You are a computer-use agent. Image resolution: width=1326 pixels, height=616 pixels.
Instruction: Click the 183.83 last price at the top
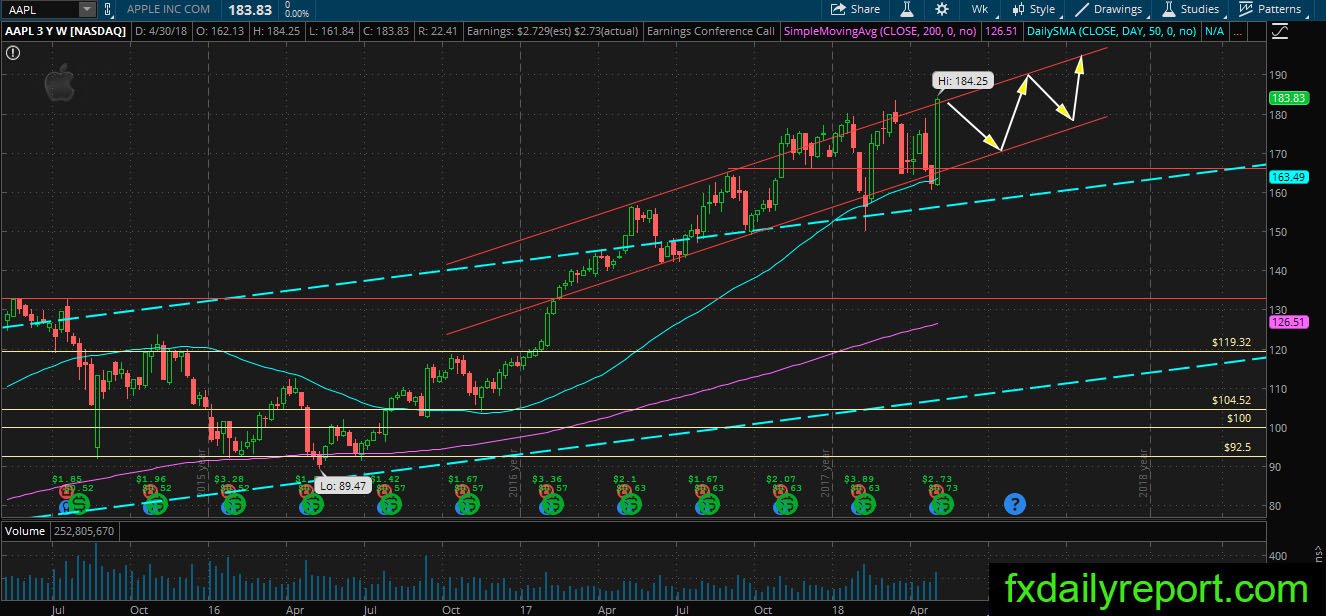pyautogui.click(x=251, y=8)
